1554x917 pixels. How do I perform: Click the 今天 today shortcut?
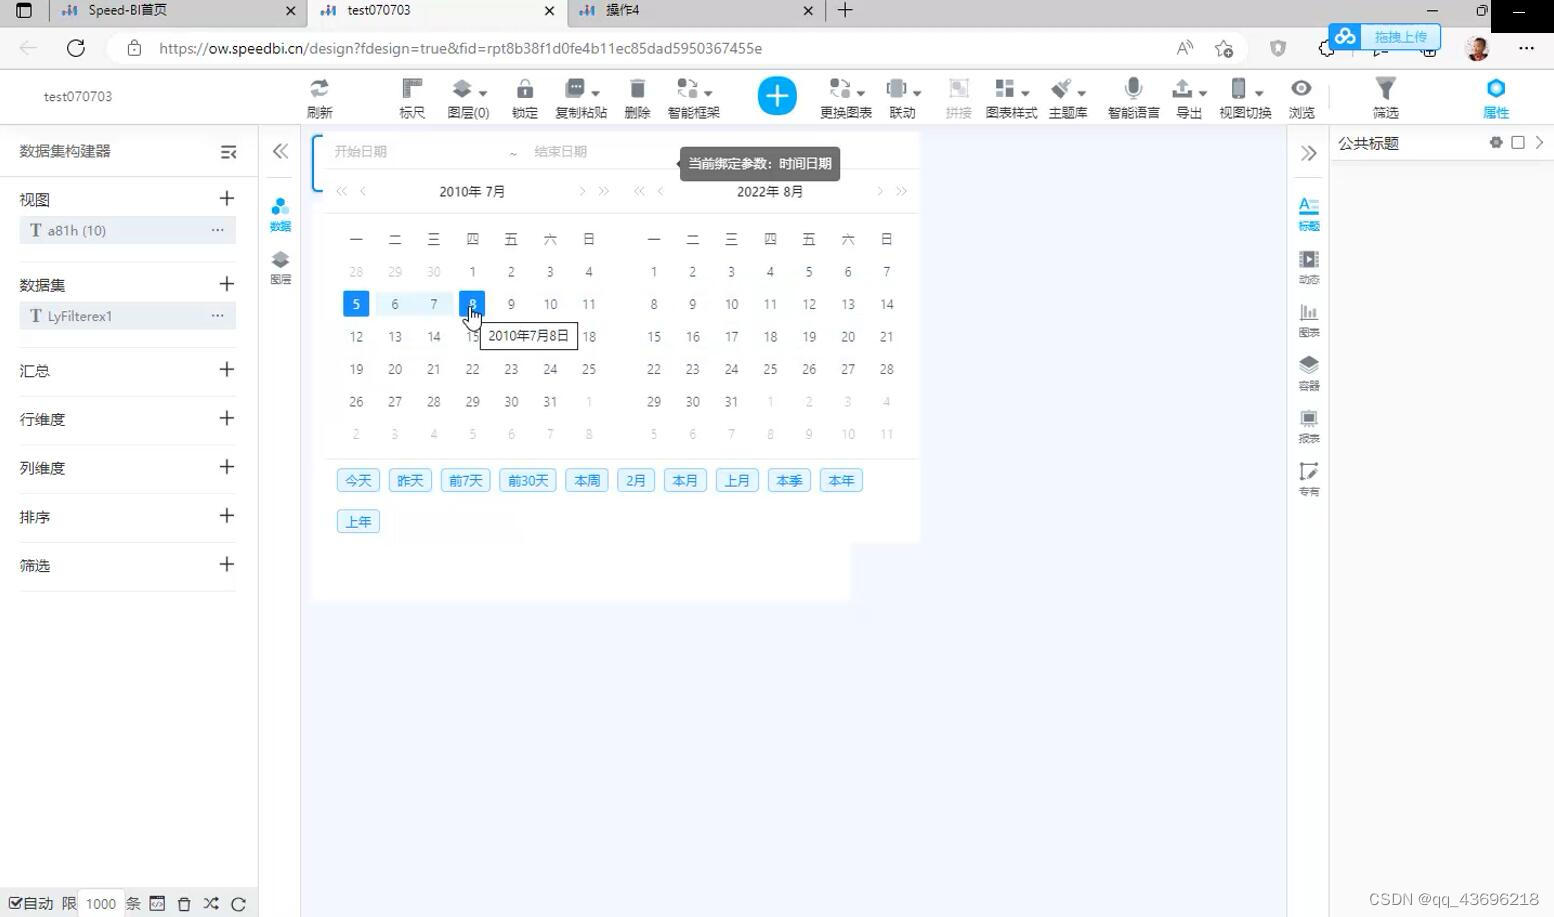(358, 481)
